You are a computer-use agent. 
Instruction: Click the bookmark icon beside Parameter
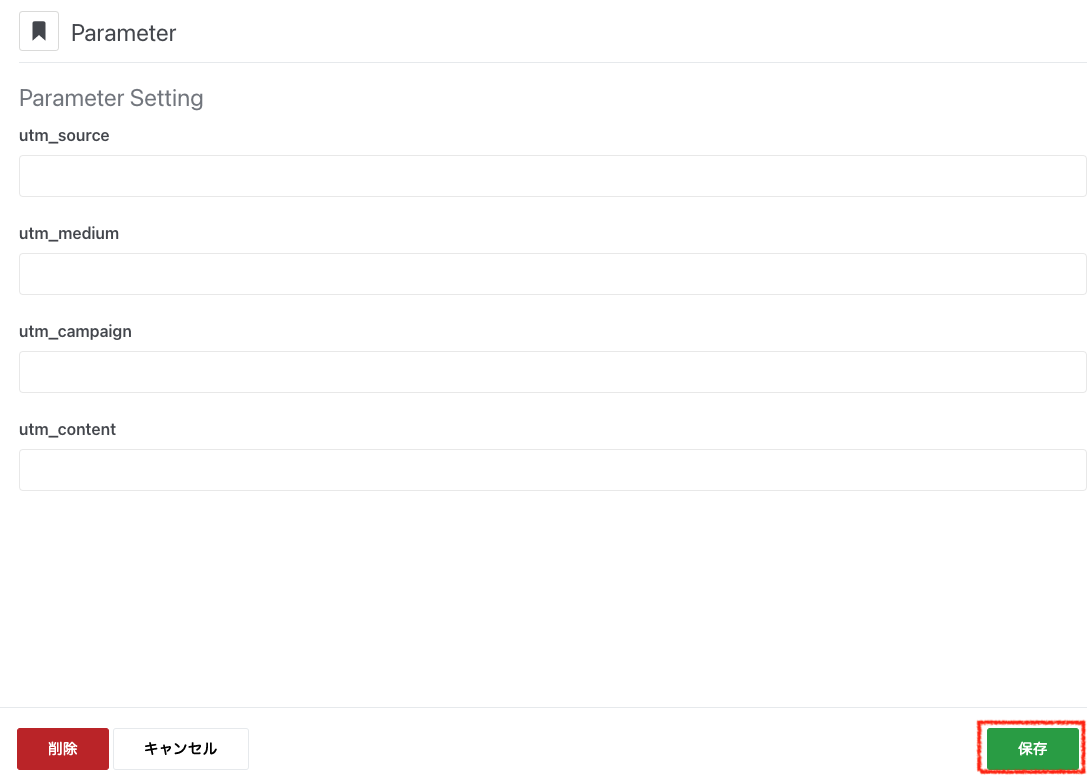coord(39,32)
